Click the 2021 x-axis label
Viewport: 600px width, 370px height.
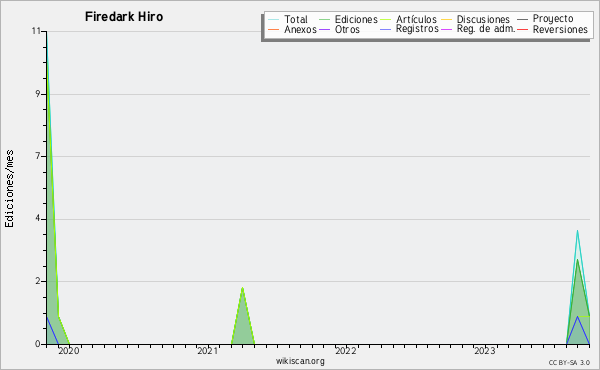(207, 350)
